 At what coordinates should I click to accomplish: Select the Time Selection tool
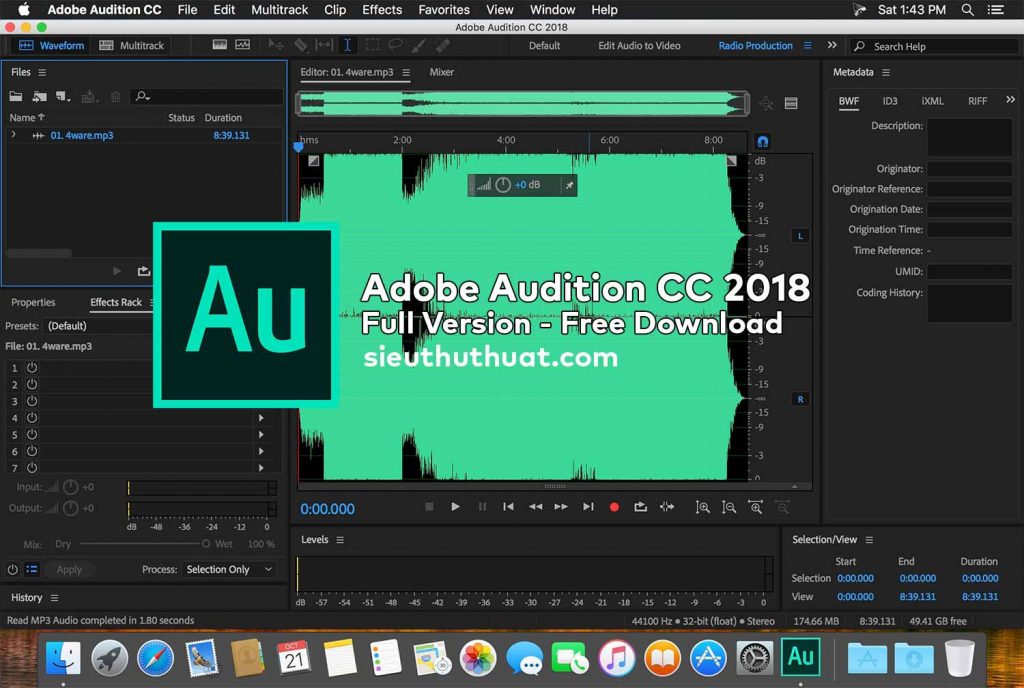pos(347,45)
